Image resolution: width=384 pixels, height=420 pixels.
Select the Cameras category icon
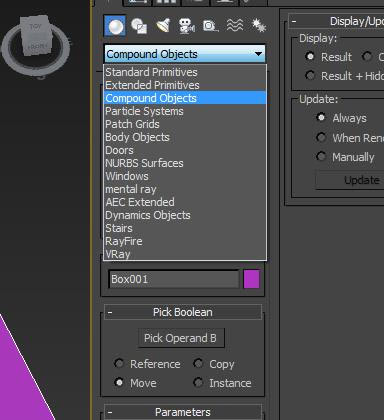click(x=187, y=26)
